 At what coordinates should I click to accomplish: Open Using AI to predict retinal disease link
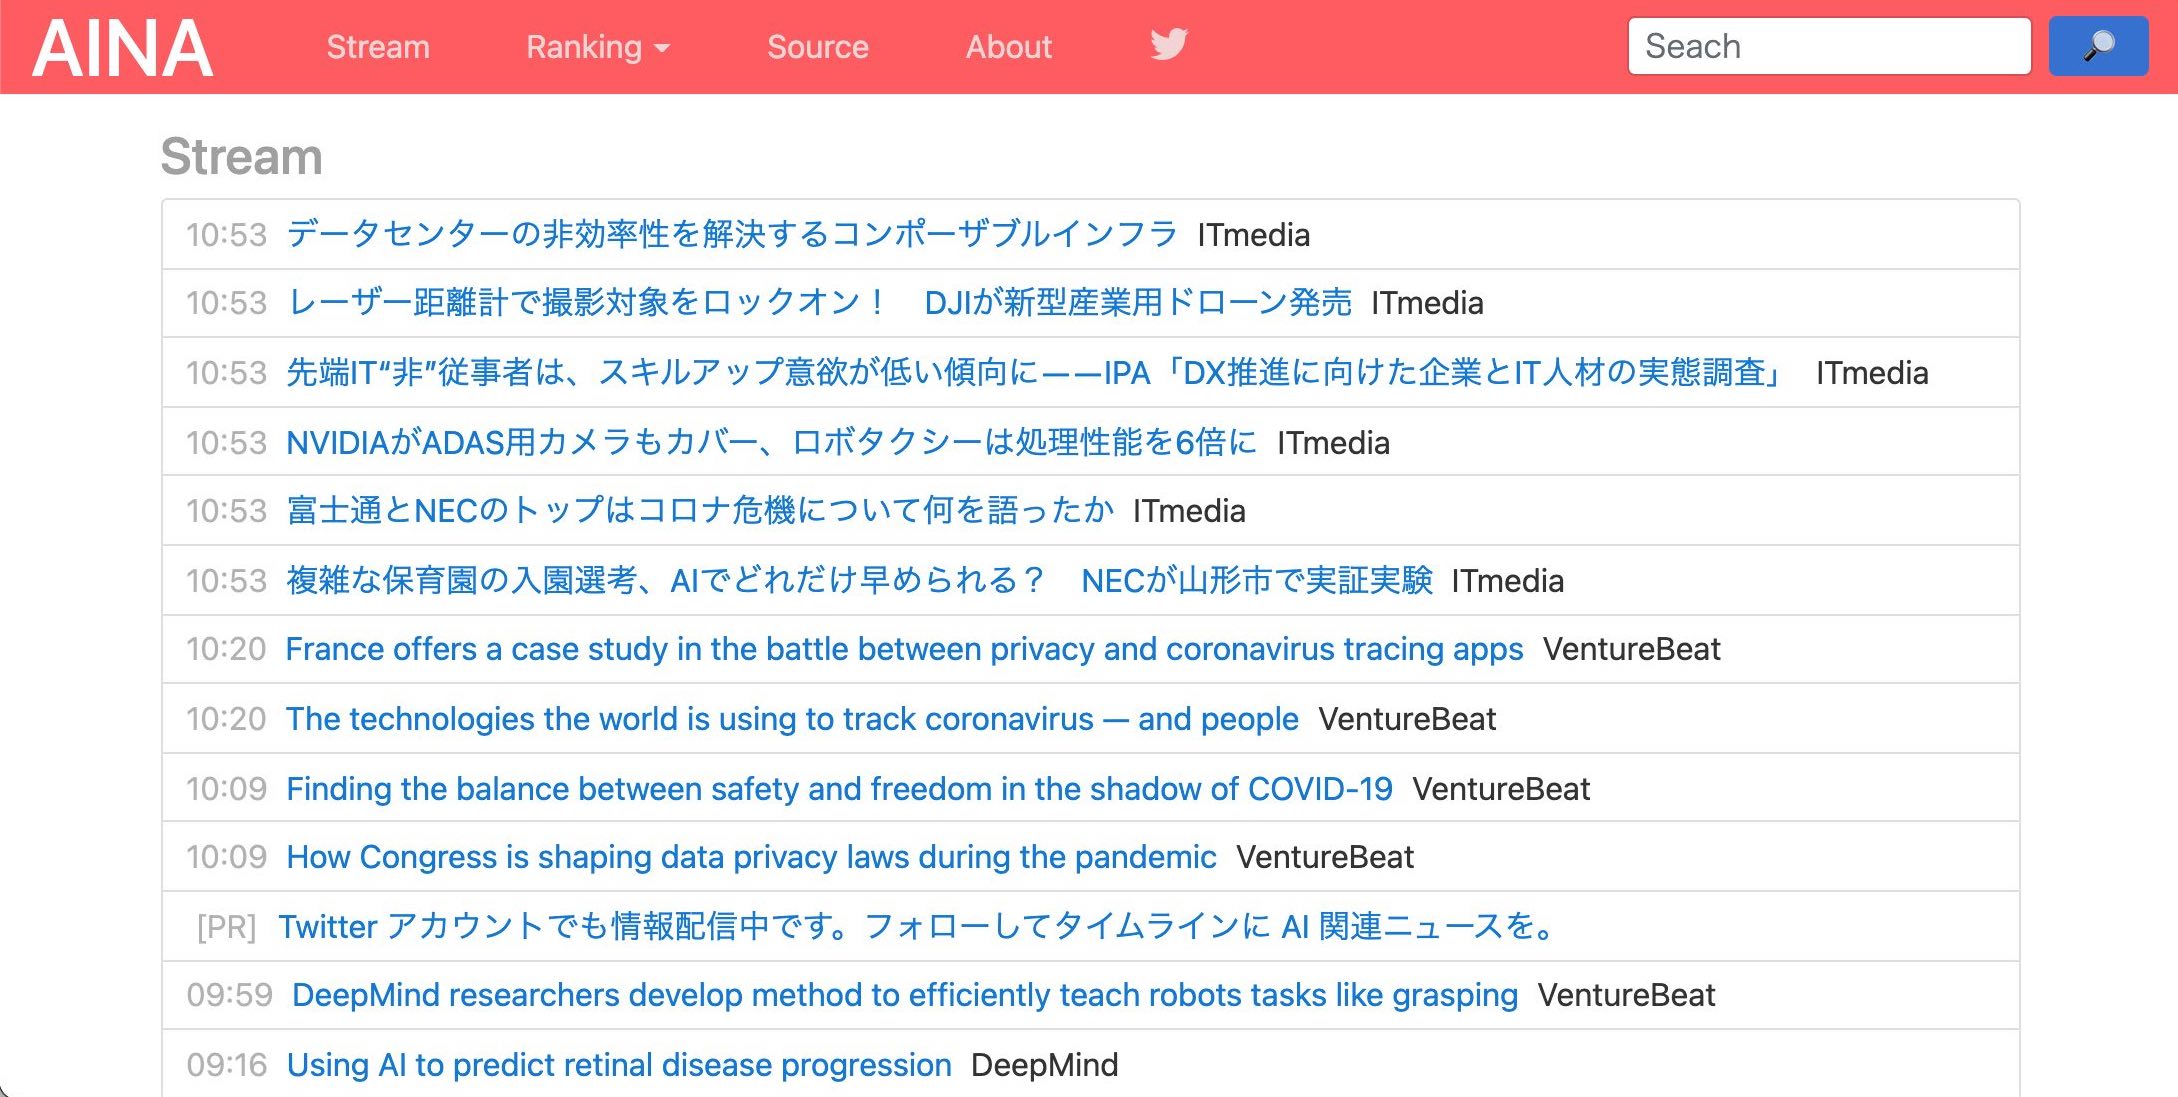click(x=619, y=1065)
